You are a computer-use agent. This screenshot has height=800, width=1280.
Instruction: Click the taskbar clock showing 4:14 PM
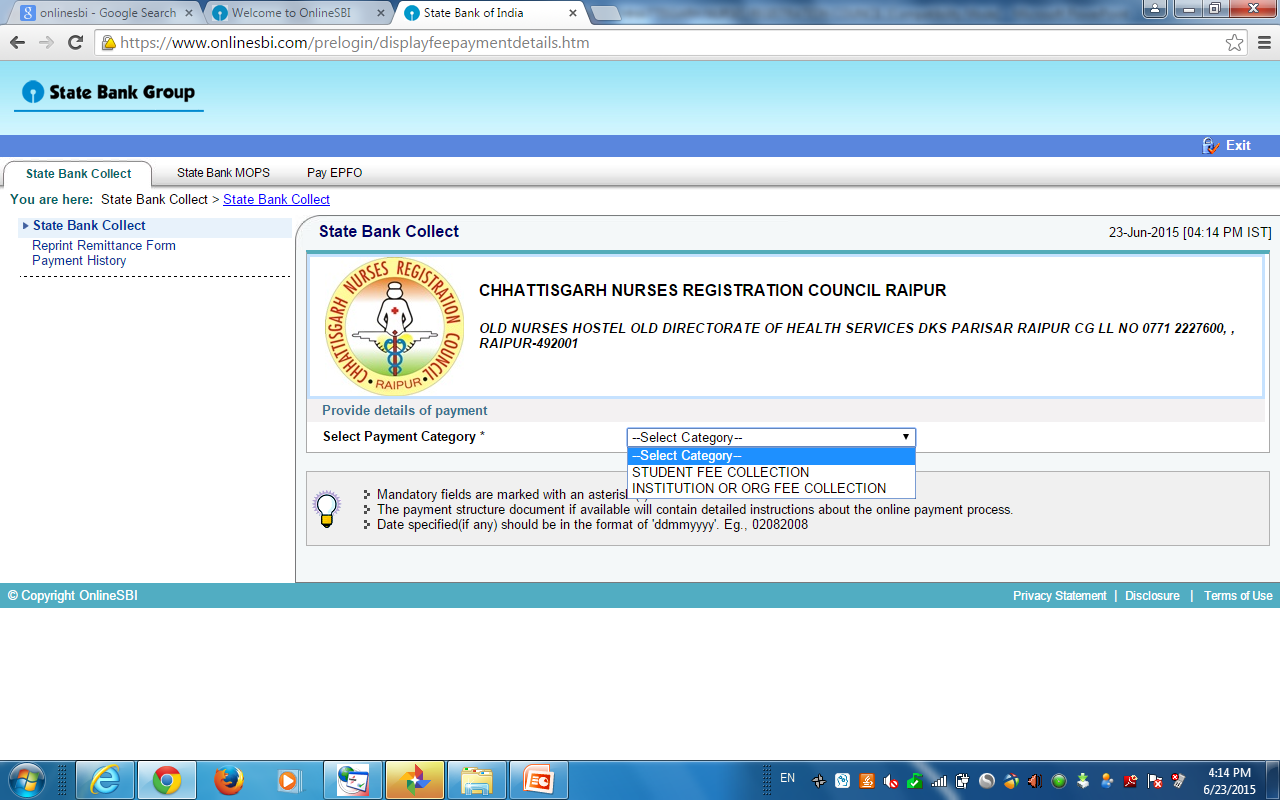[1229, 780]
